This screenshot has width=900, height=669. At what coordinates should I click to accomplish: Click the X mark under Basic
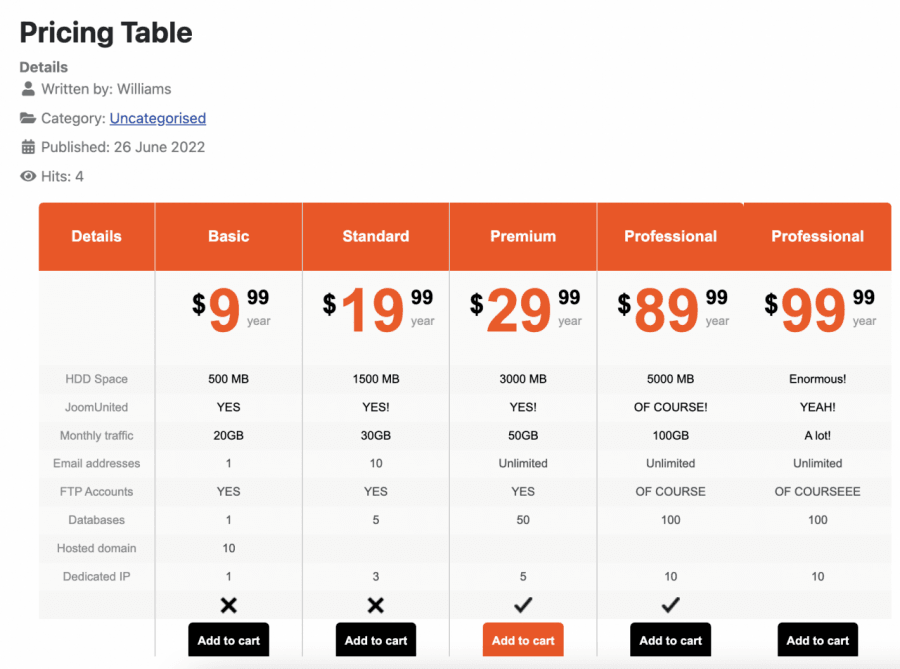pos(229,605)
